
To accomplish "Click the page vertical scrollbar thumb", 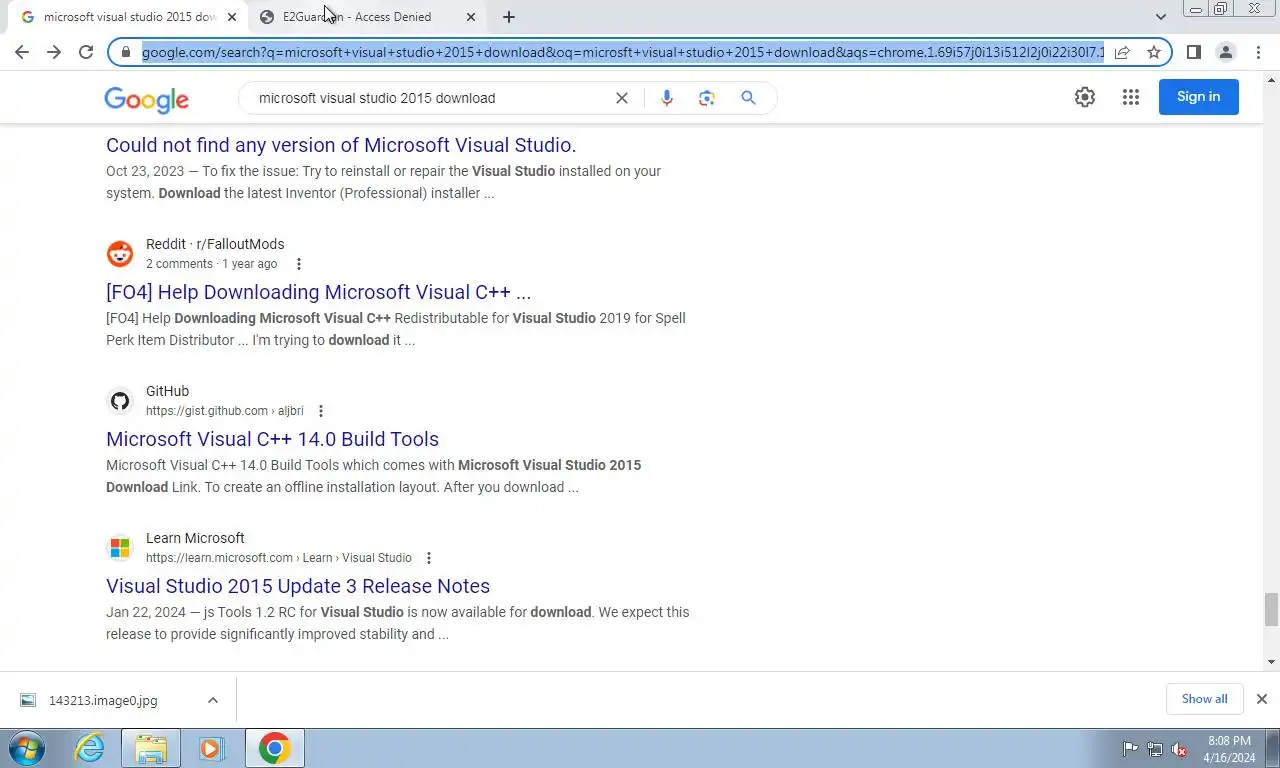I will click(x=1271, y=609).
